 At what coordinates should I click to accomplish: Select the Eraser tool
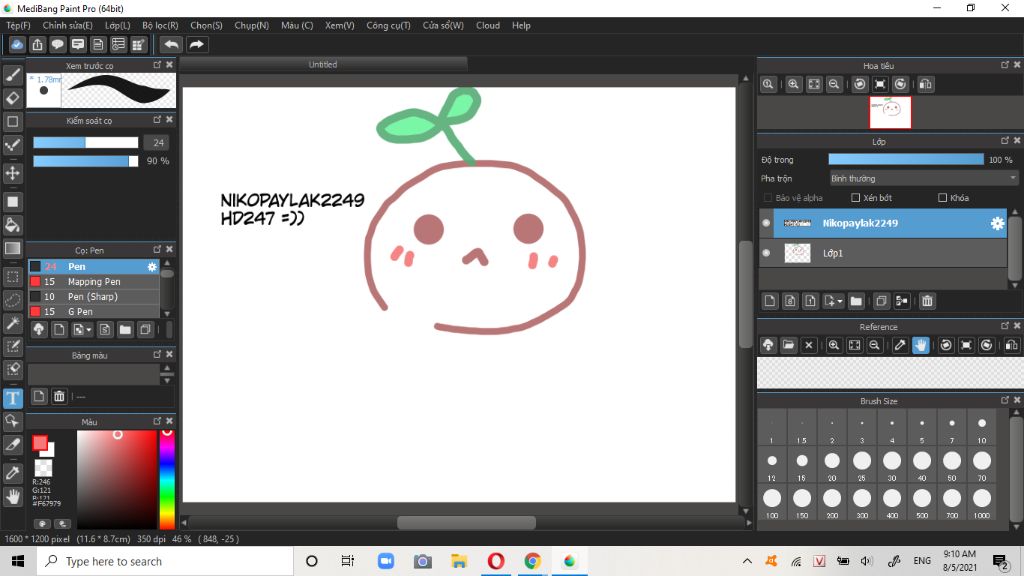[x=12, y=98]
